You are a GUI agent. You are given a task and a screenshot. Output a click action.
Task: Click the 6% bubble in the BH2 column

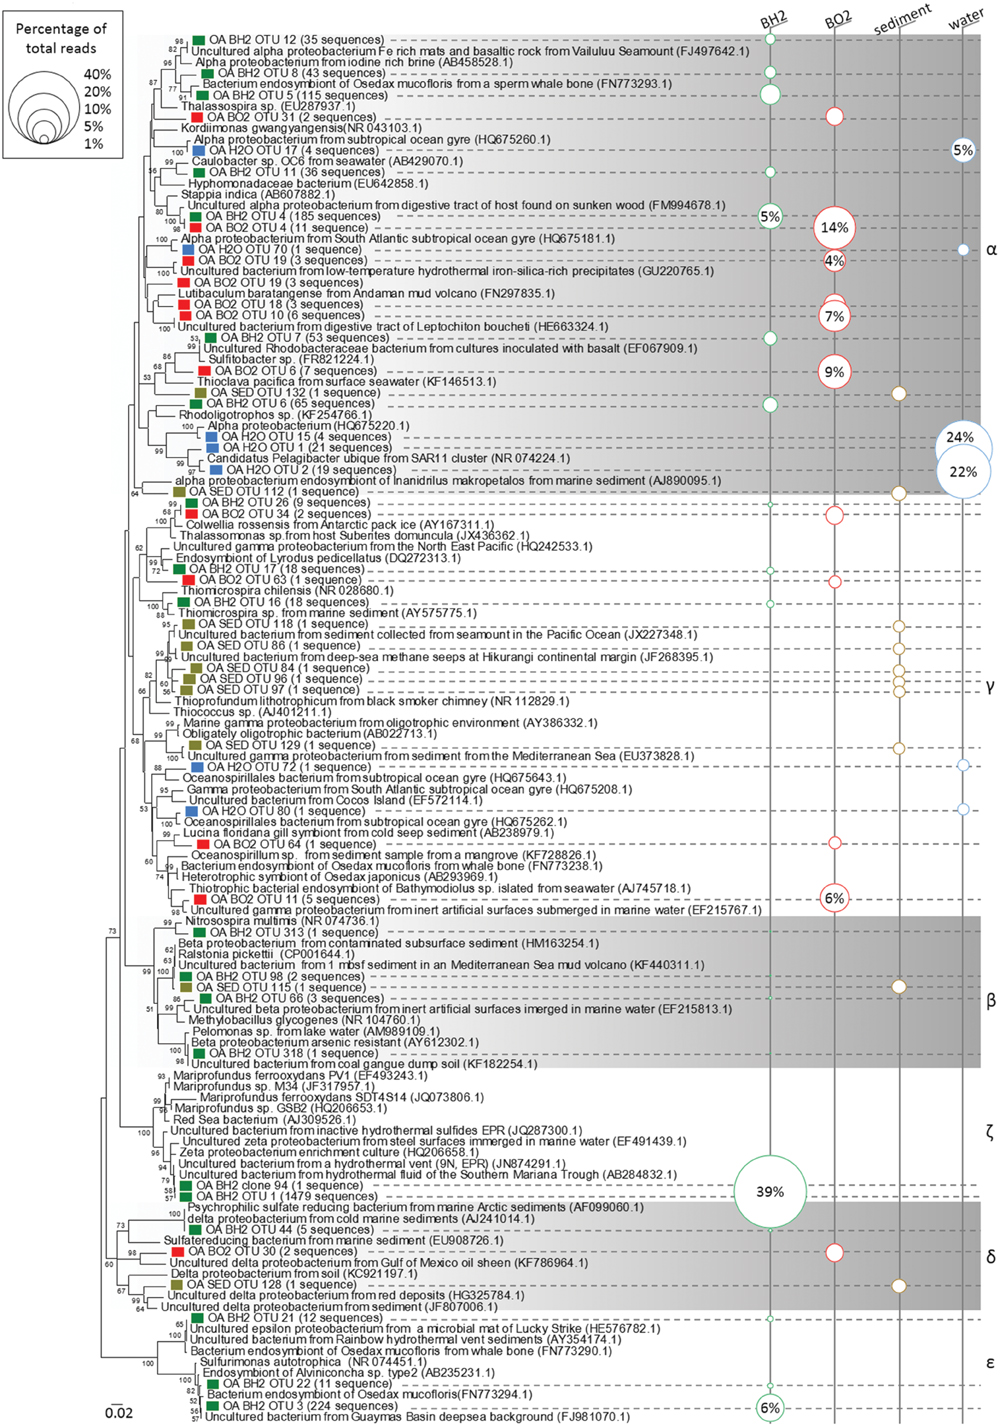pos(770,1407)
